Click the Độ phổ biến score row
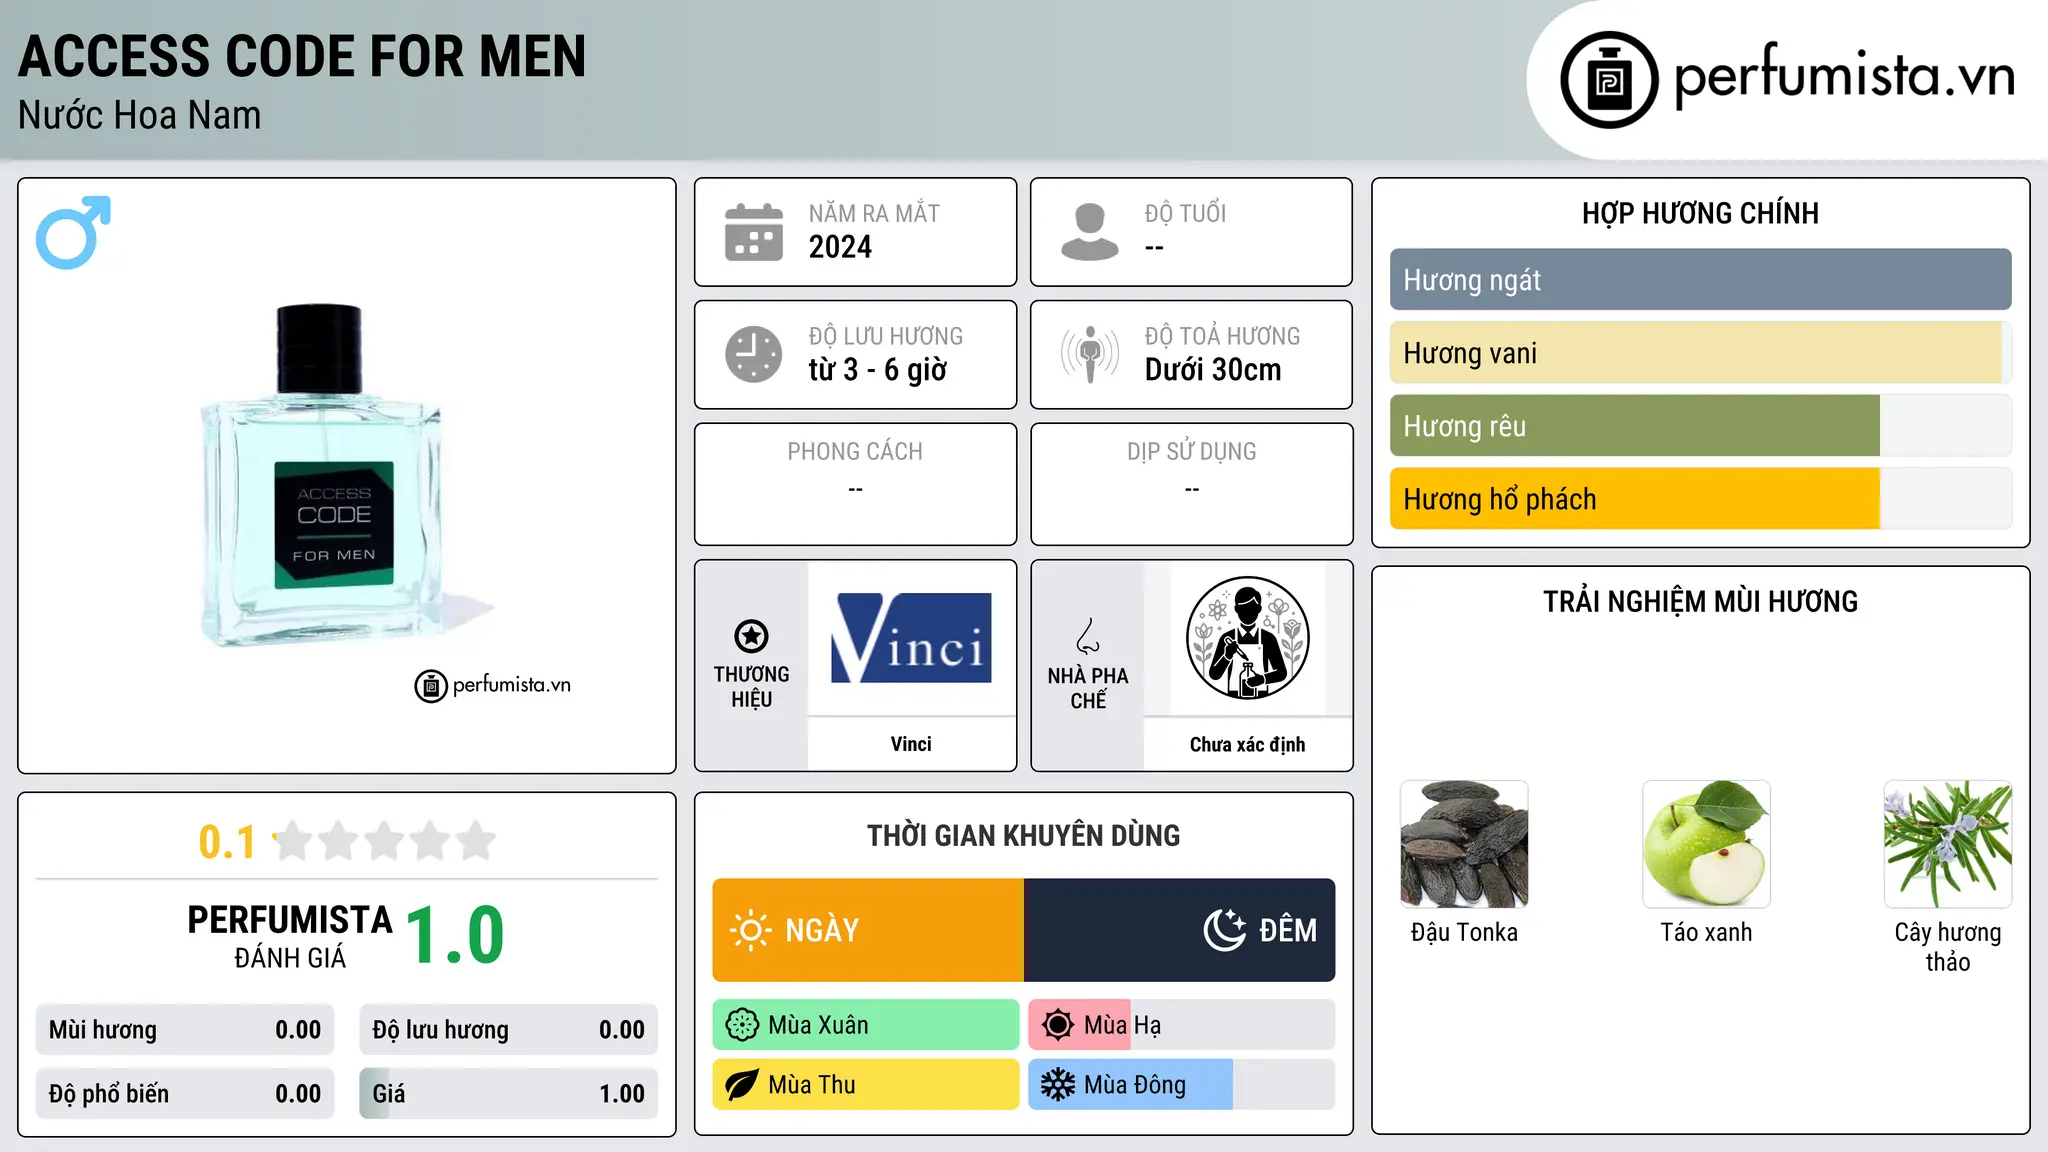2048x1152 pixels. pos(185,1094)
